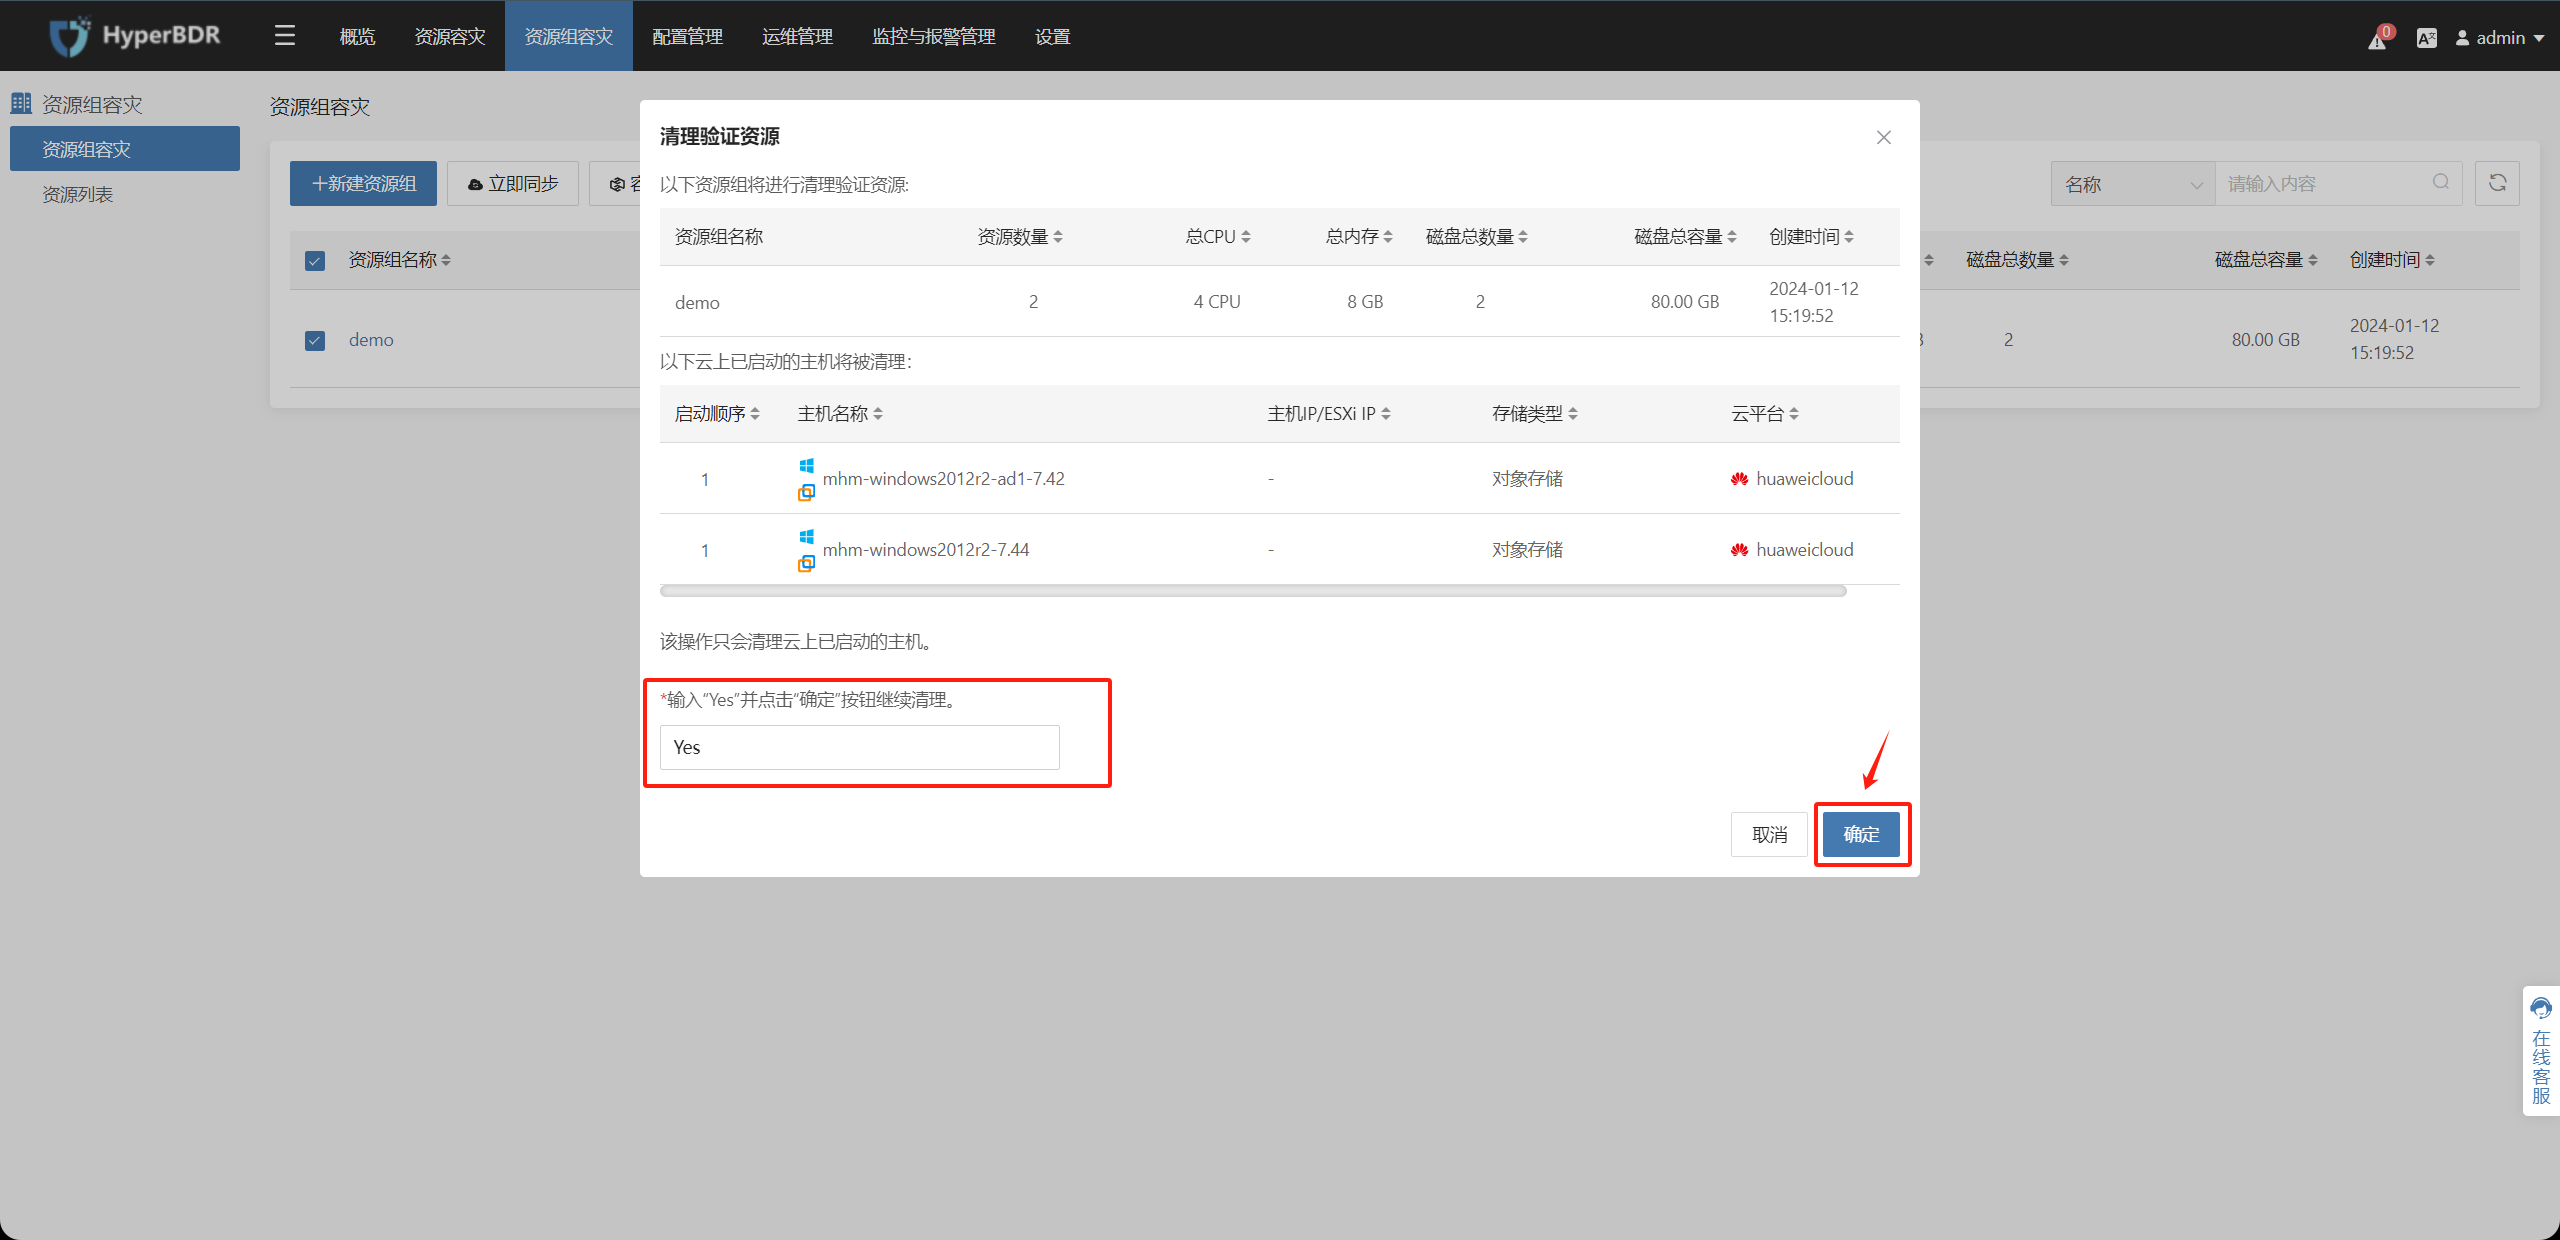This screenshot has height=1240, width=2560.
Task: Switch language with the translate icon
Action: pos(2427,38)
